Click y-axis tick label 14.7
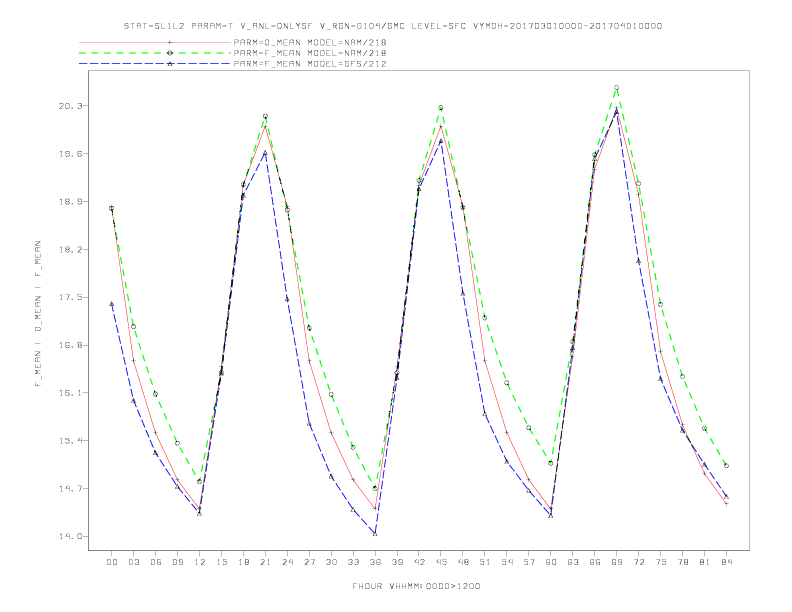This screenshot has height=612, width=792. point(70,489)
